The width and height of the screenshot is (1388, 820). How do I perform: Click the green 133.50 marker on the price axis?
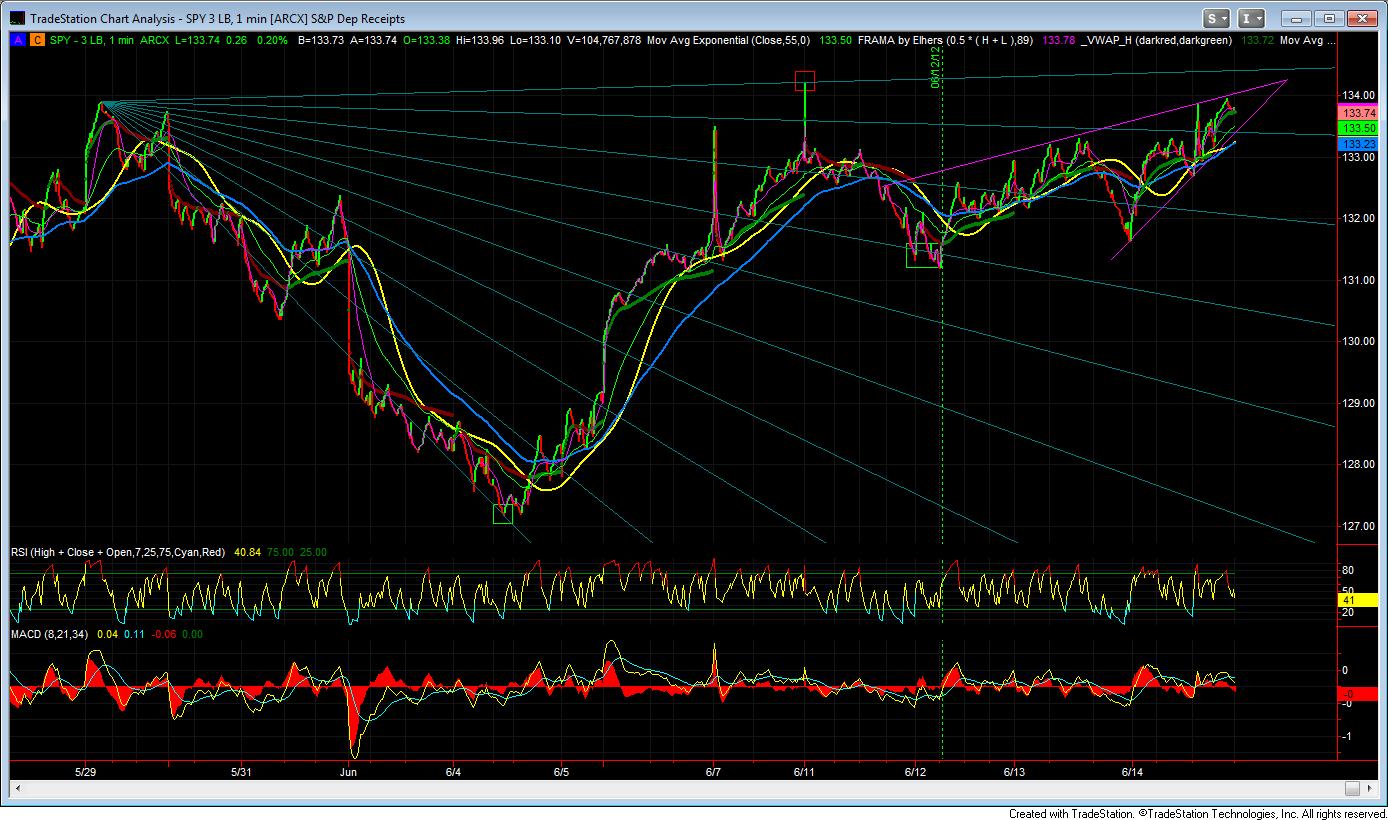tap(1358, 129)
